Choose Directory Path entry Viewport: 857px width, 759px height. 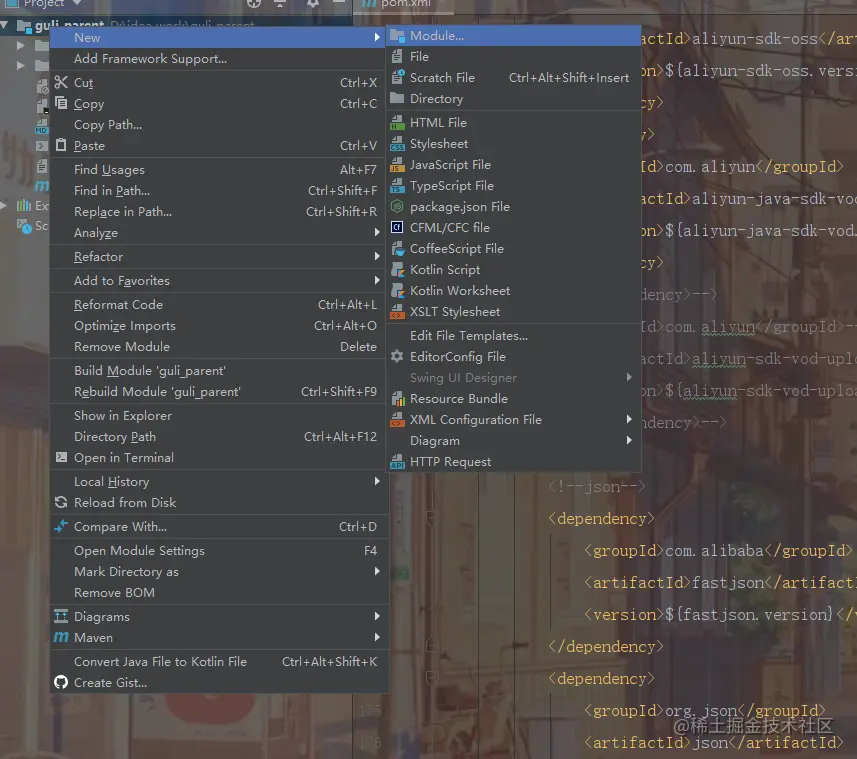[x=219, y=437]
